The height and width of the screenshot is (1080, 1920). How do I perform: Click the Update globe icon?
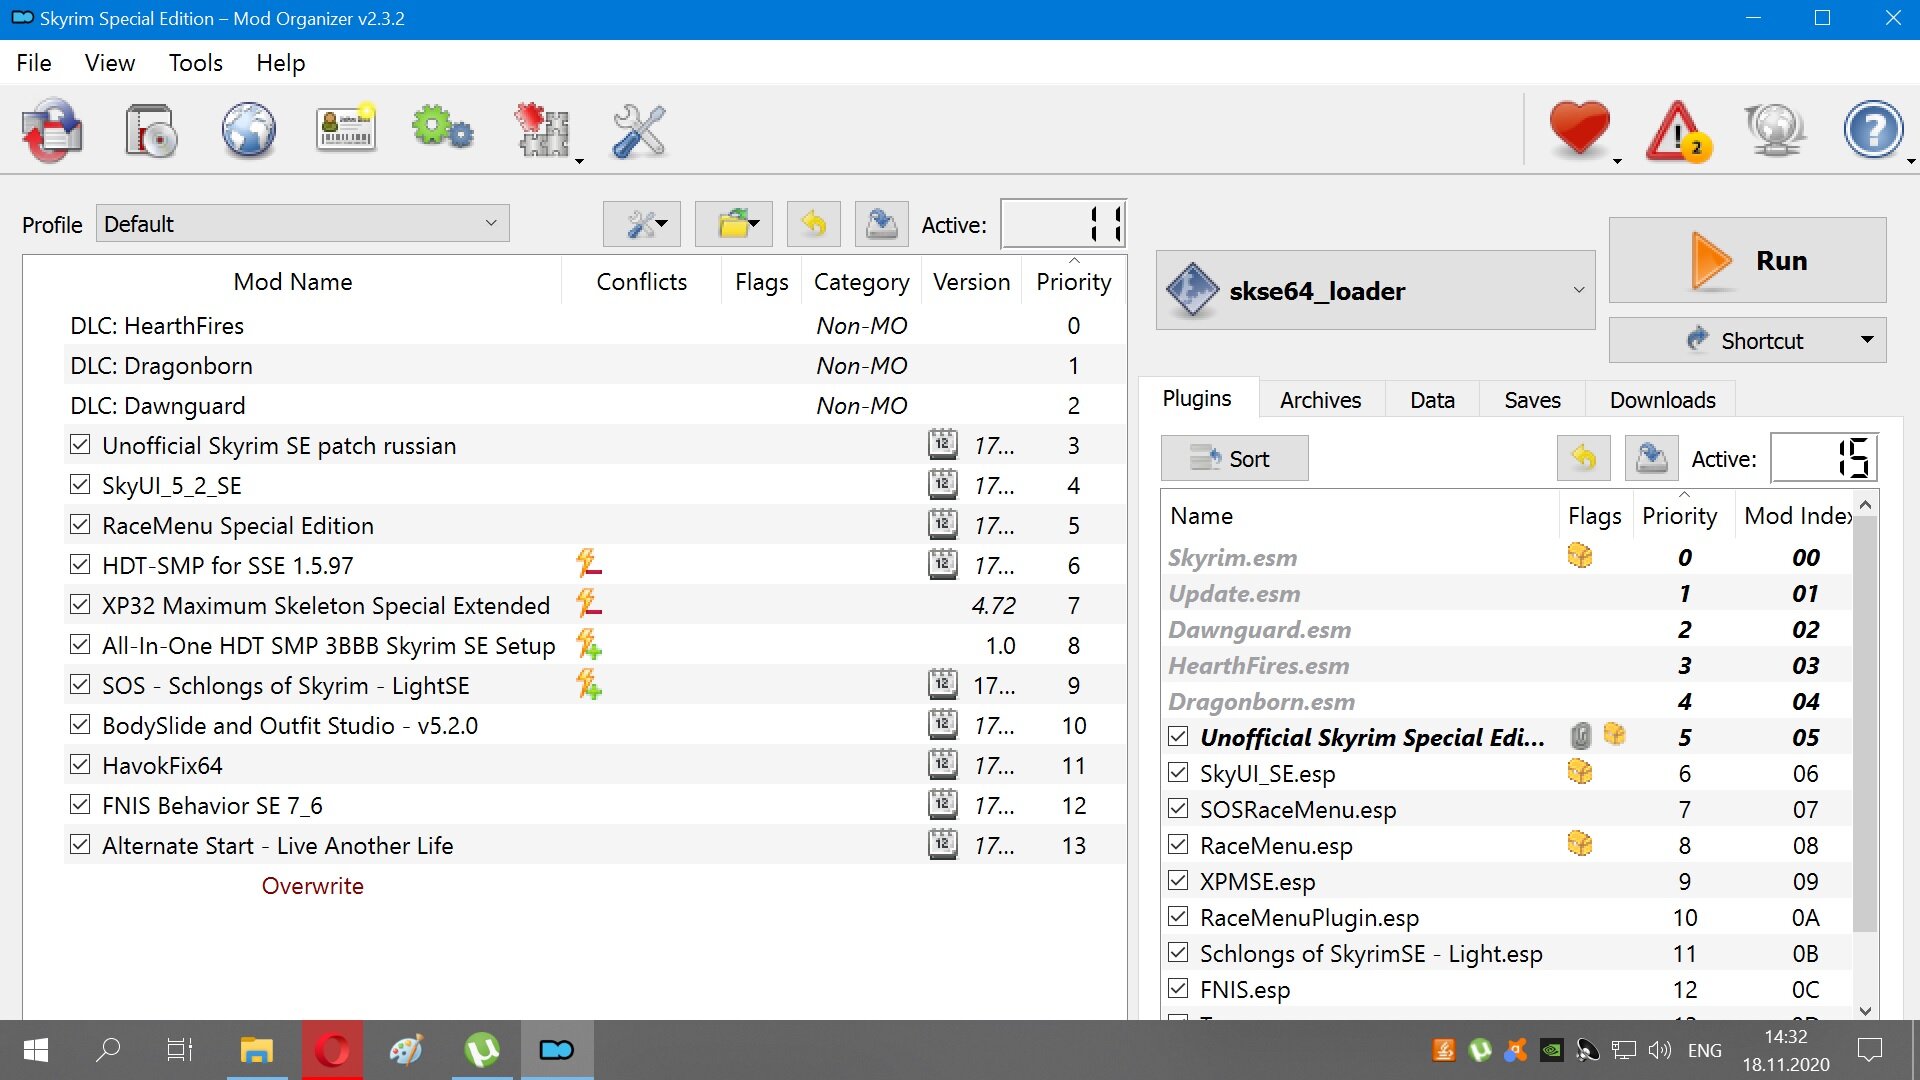click(x=1775, y=130)
